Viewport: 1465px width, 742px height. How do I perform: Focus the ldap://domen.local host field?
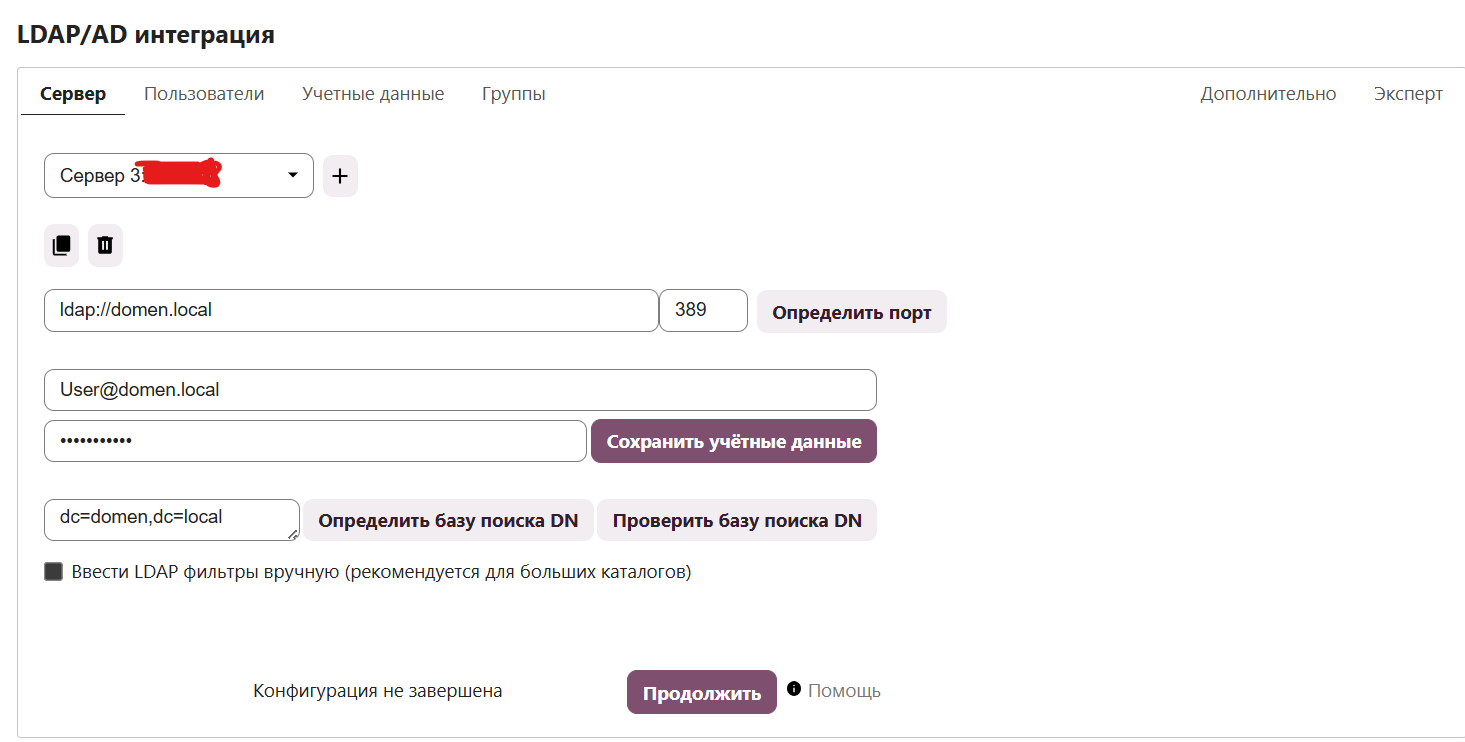[350, 310]
